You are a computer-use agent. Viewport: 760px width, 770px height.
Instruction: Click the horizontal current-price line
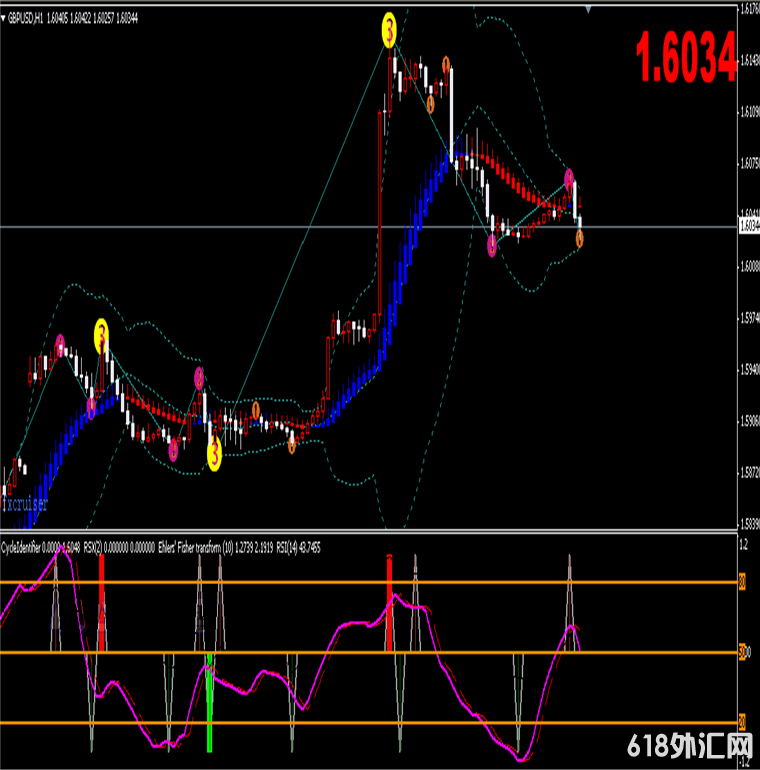(368, 227)
